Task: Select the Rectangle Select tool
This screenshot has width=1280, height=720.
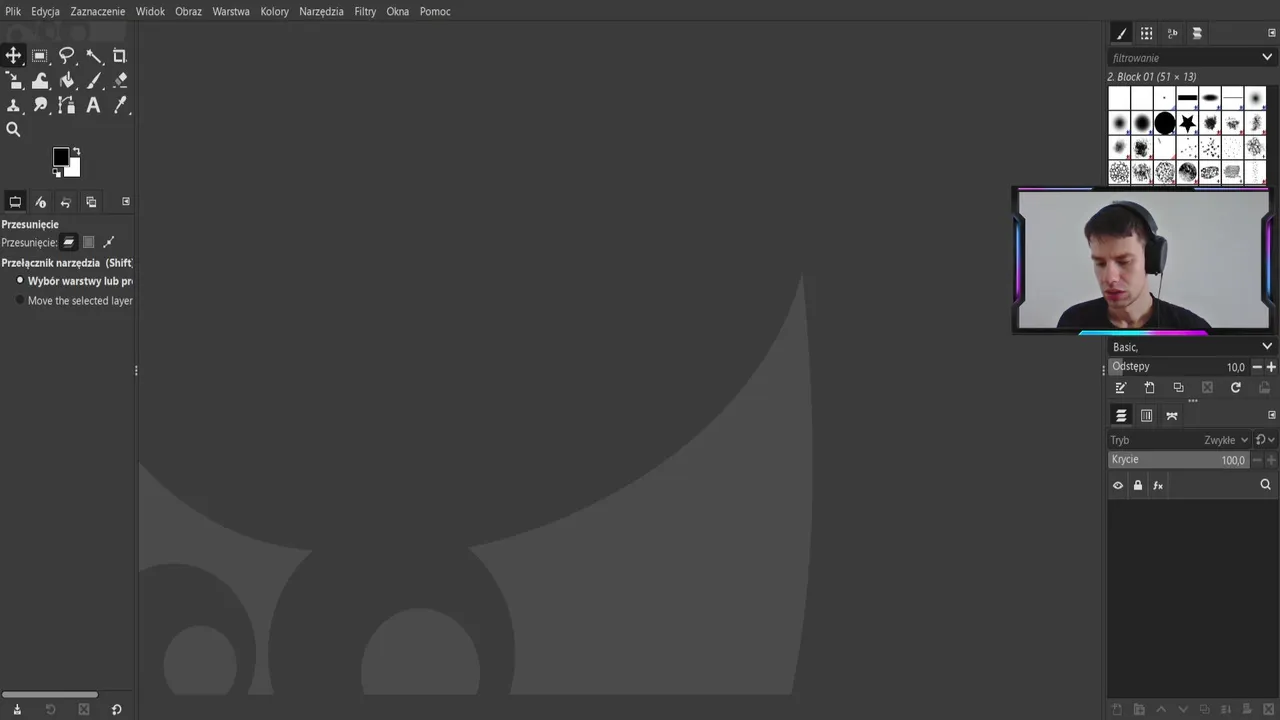Action: pos(40,56)
